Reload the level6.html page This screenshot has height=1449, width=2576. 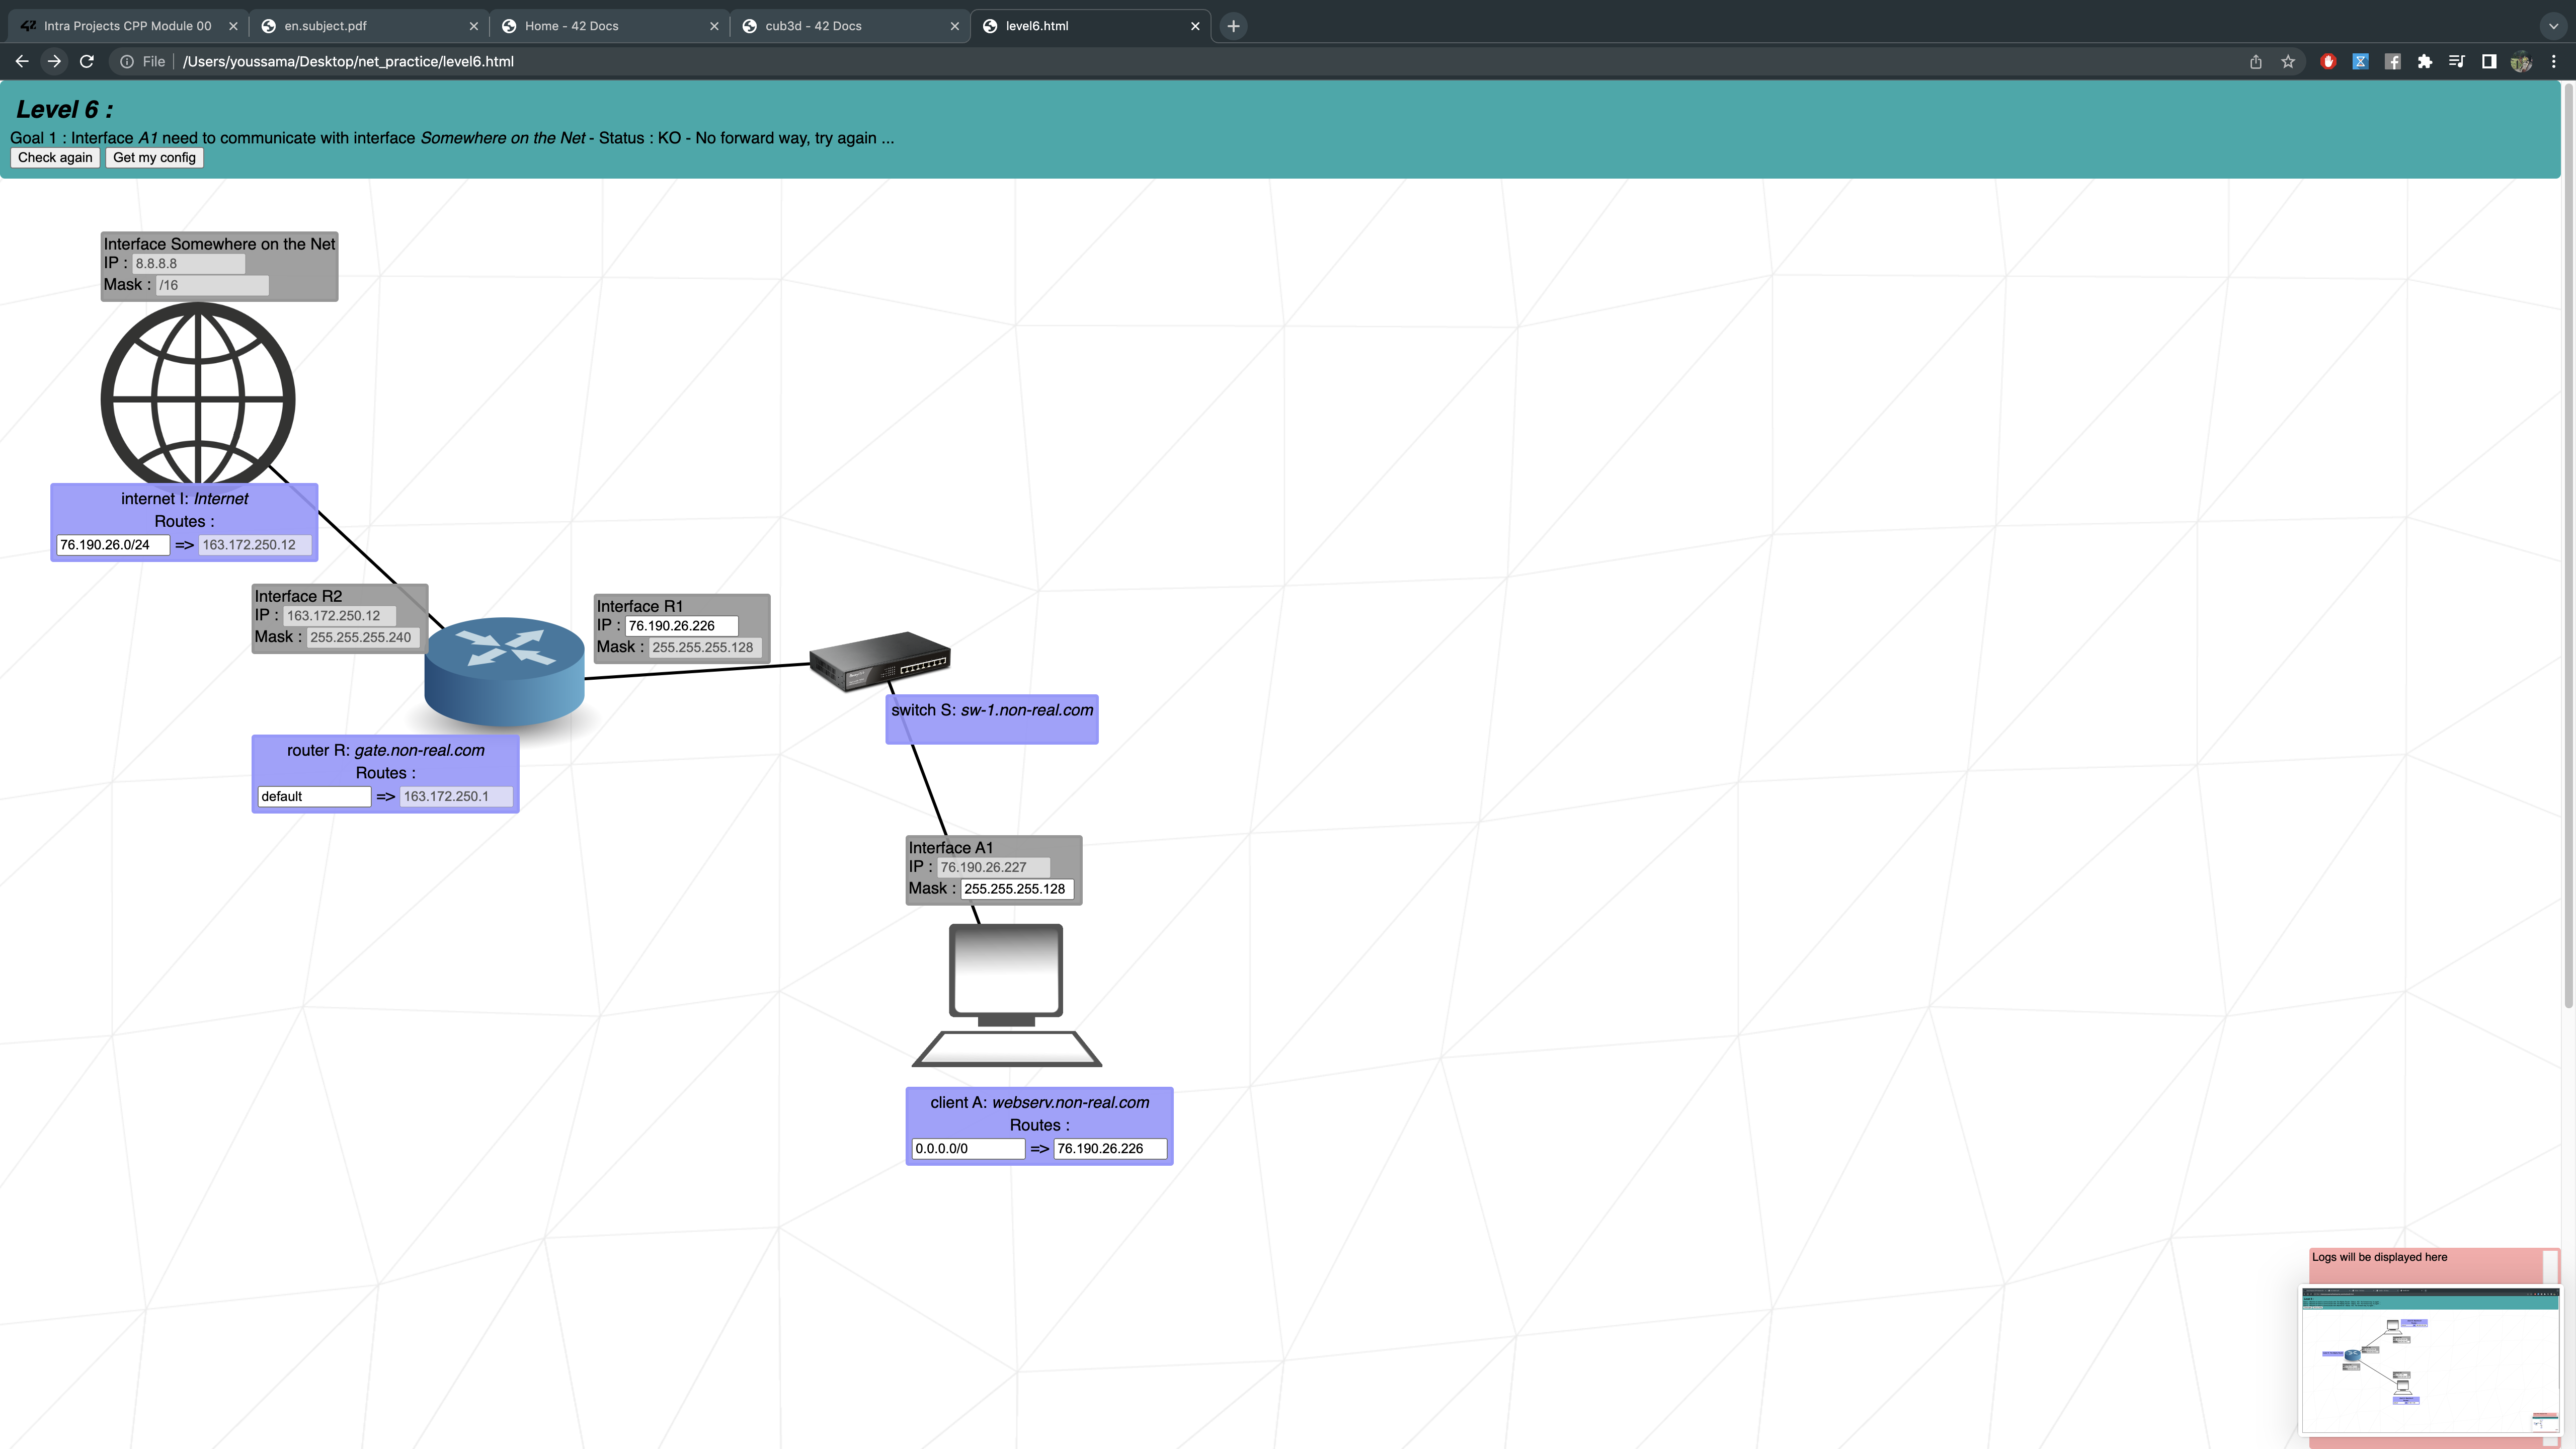87,61
